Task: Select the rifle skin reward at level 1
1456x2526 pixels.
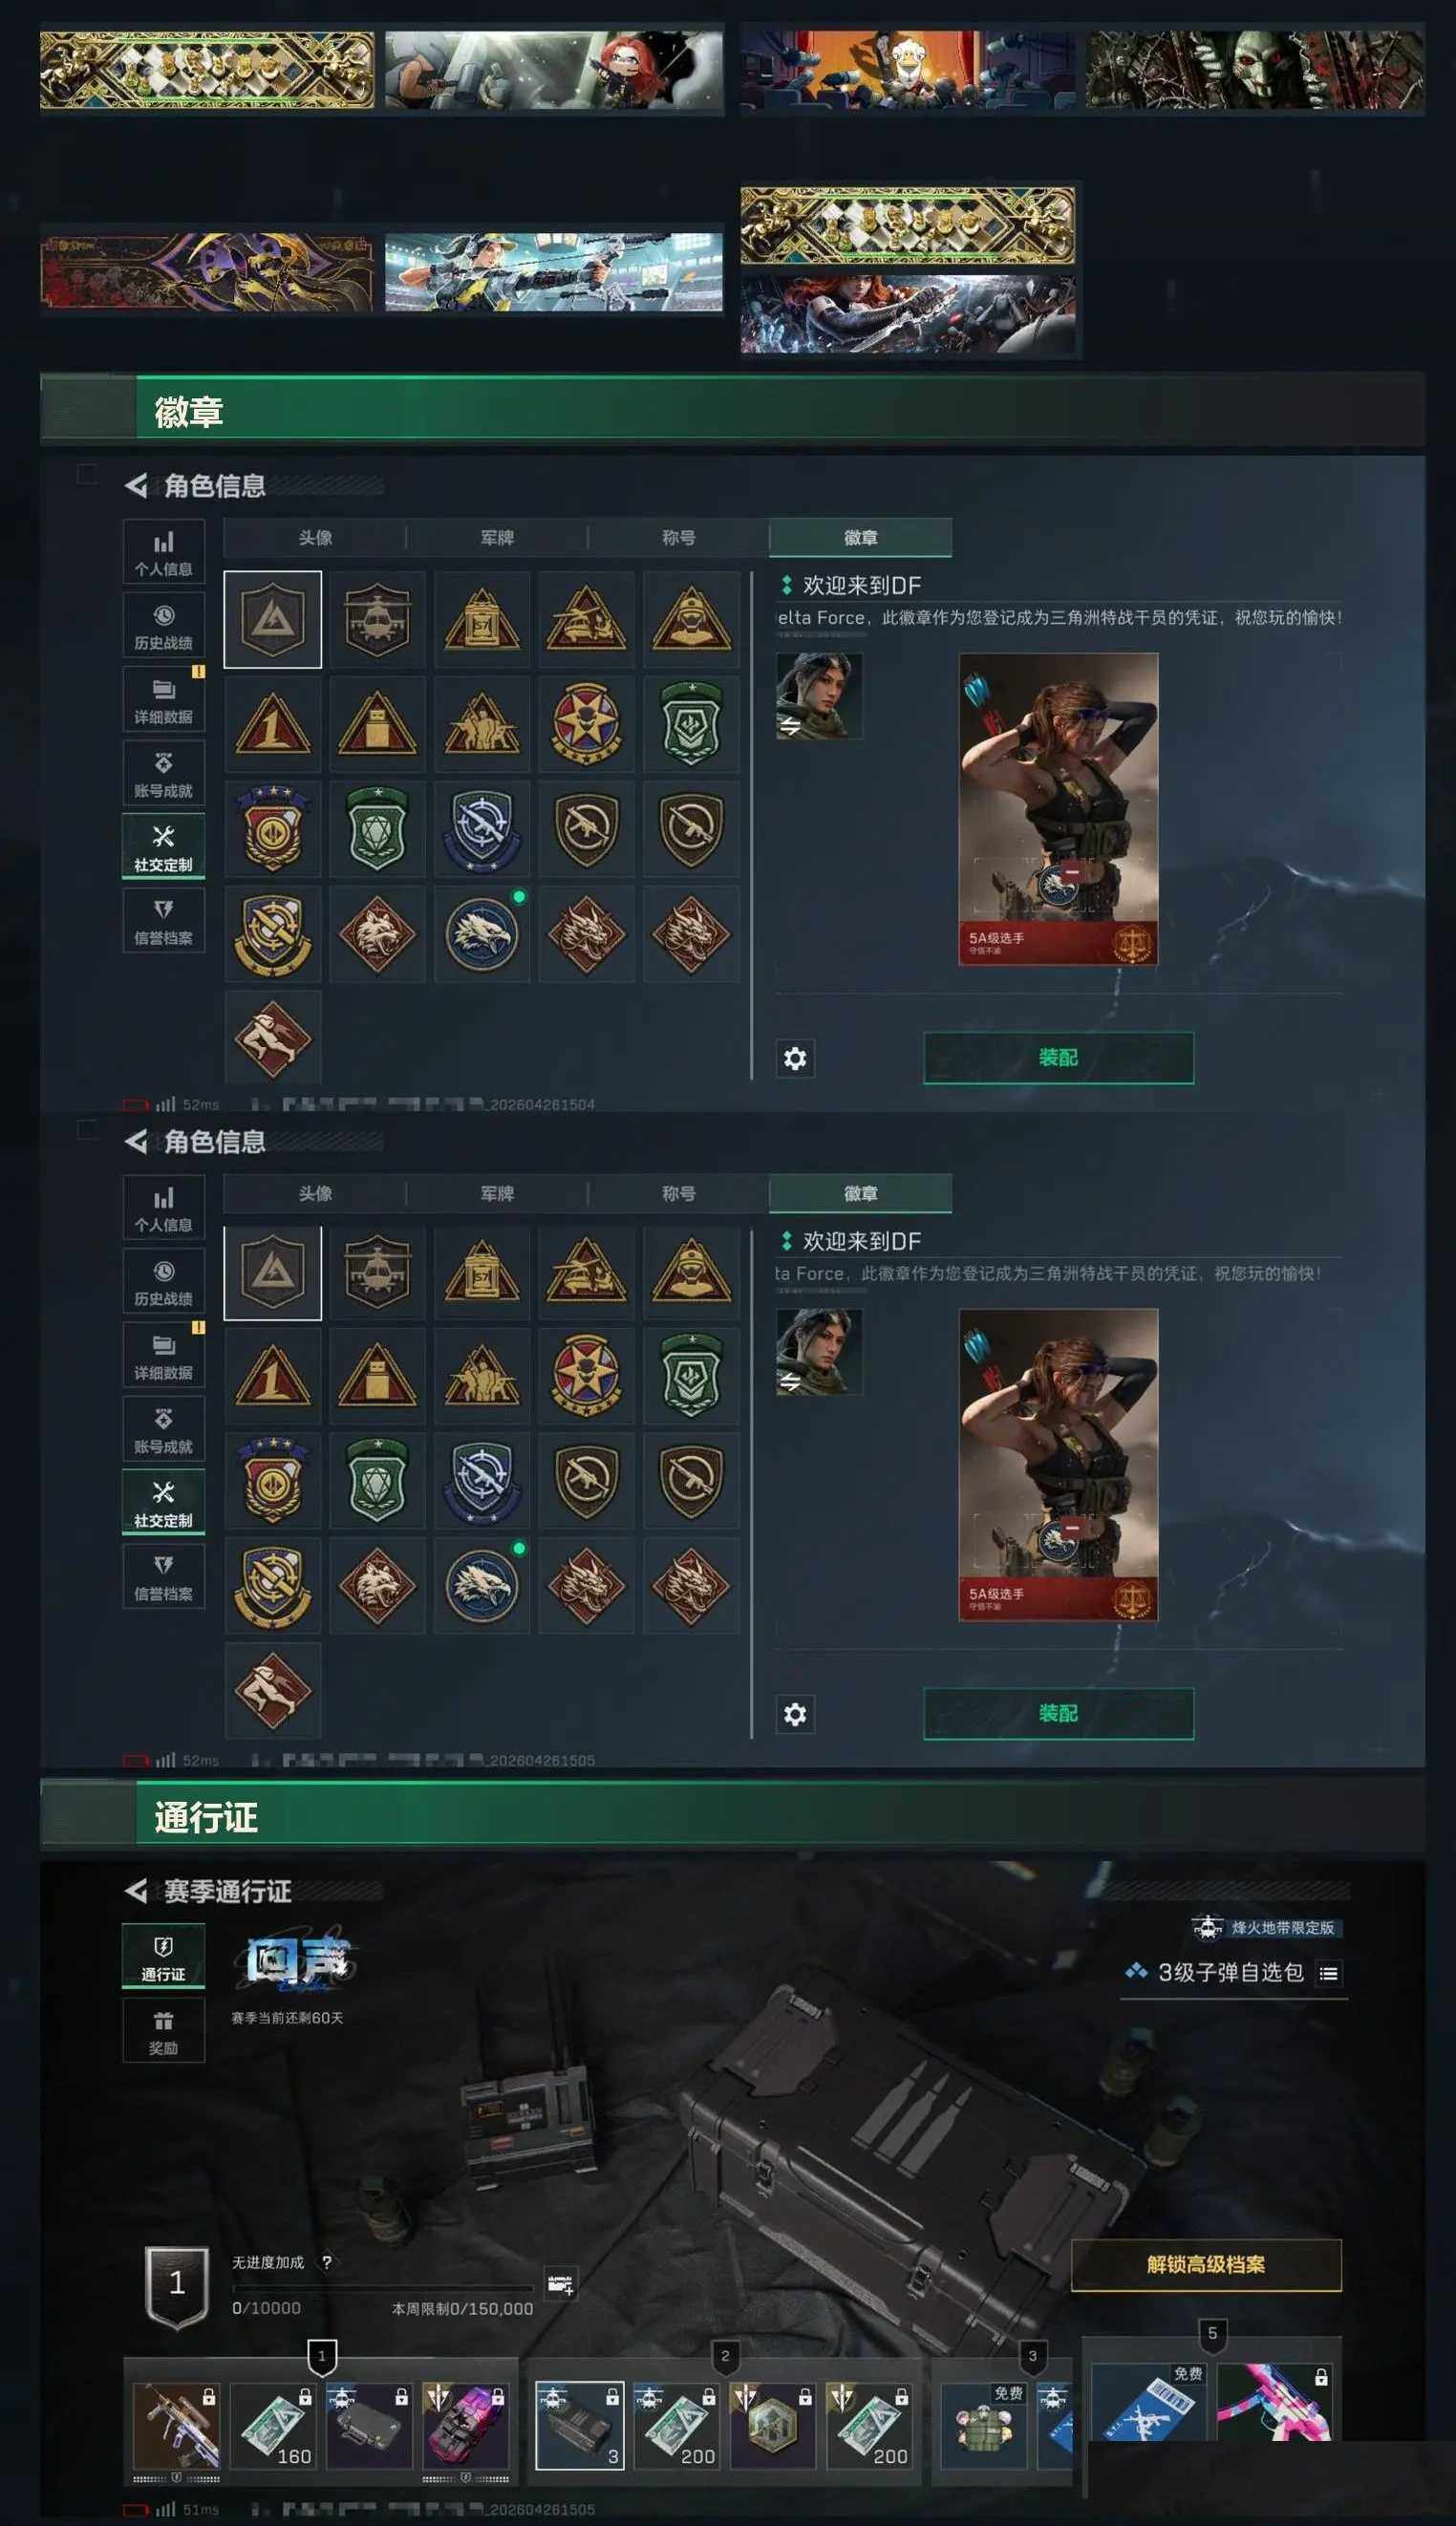Action: click(x=176, y=2427)
